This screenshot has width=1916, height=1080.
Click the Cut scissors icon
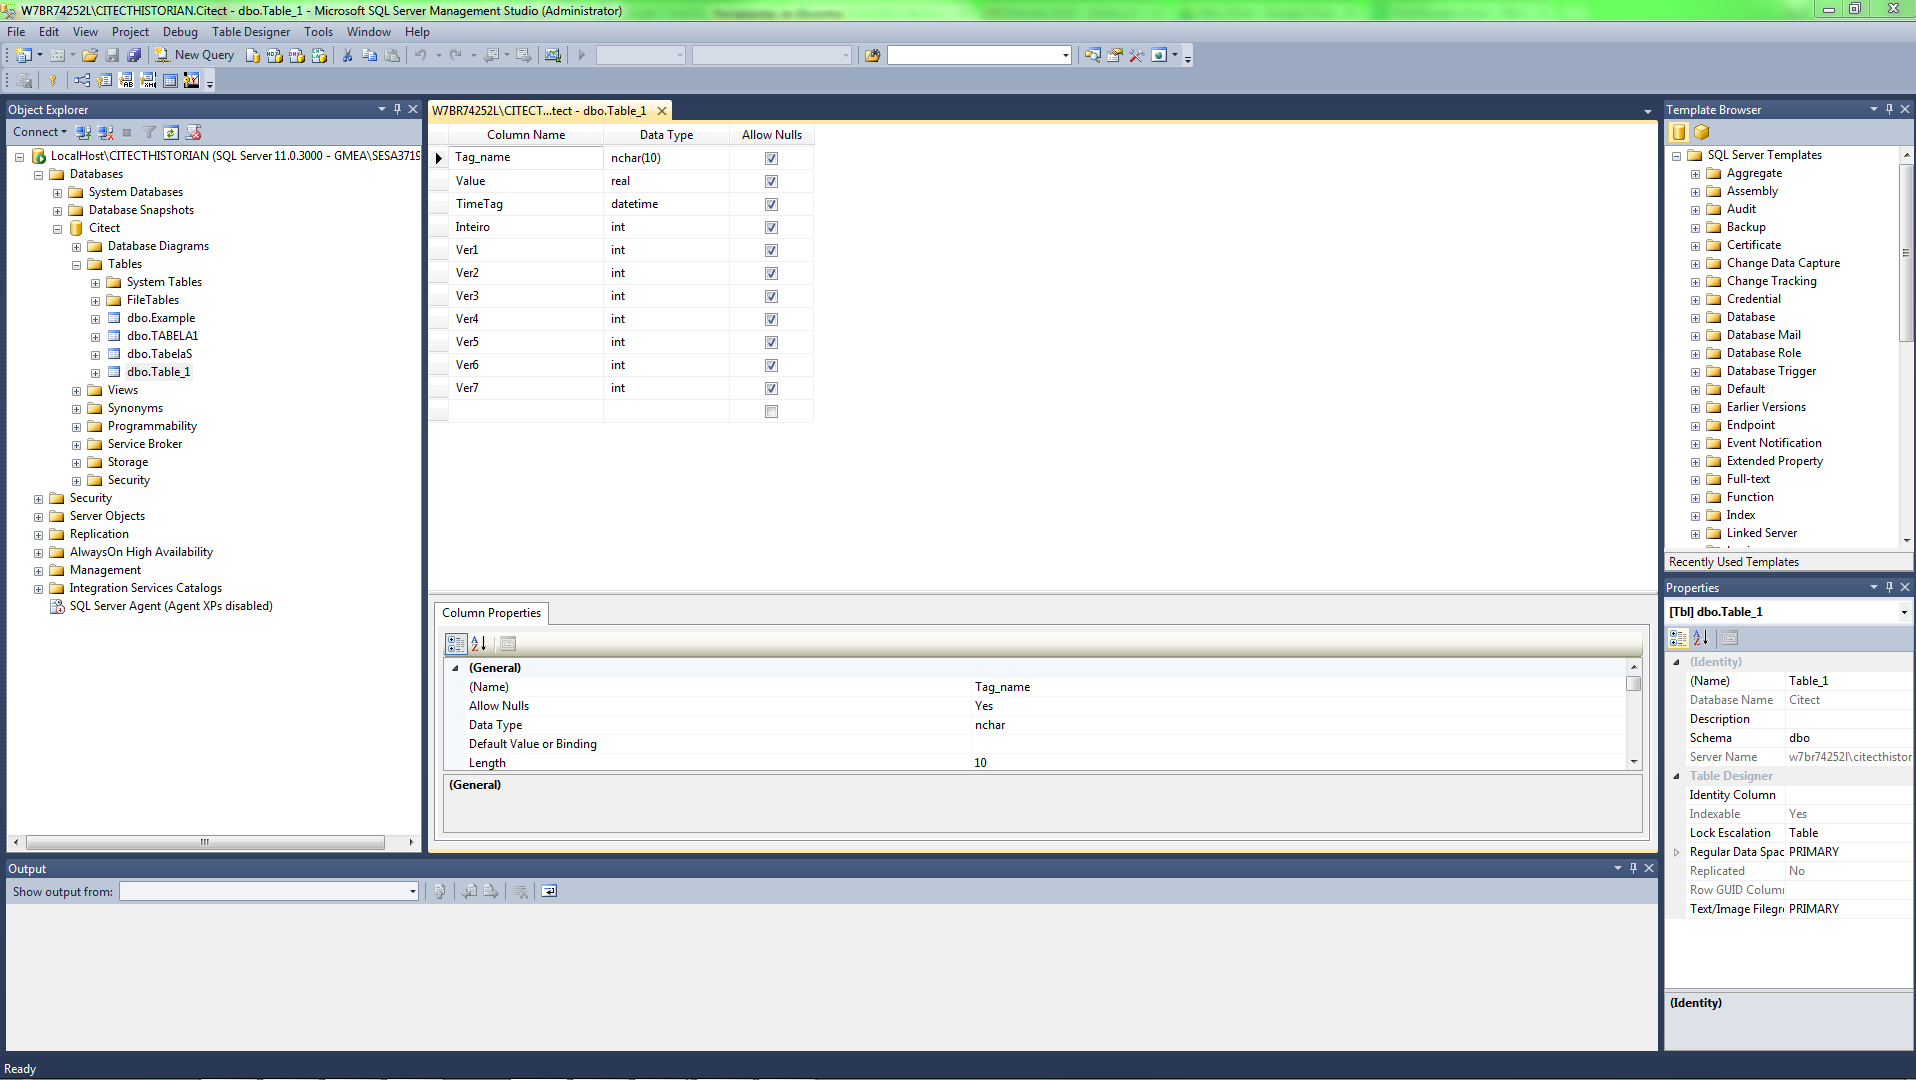click(x=347, y=56)
